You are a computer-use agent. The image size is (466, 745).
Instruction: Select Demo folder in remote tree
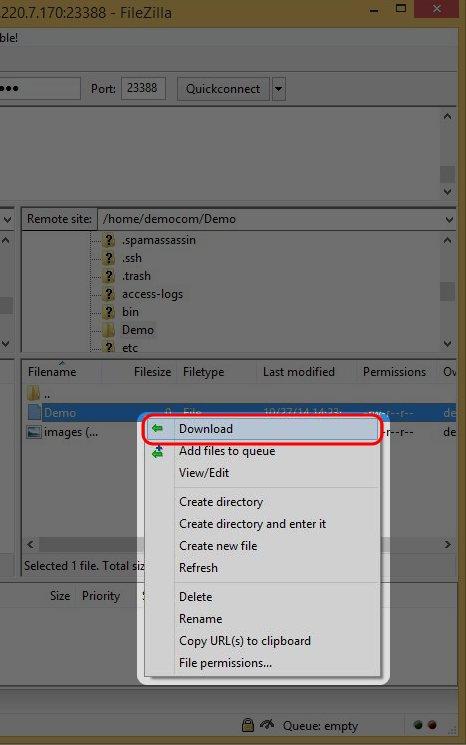138,330
